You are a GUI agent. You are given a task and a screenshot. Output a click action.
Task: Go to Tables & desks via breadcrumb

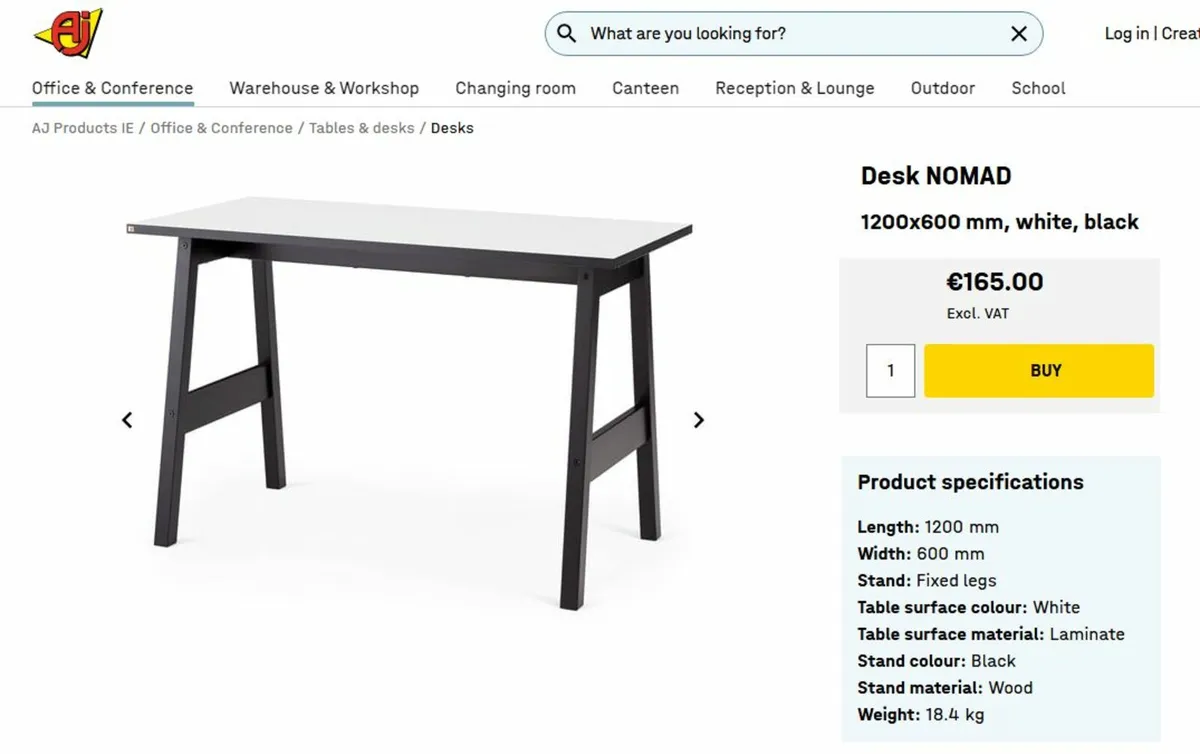coord(360,128)
